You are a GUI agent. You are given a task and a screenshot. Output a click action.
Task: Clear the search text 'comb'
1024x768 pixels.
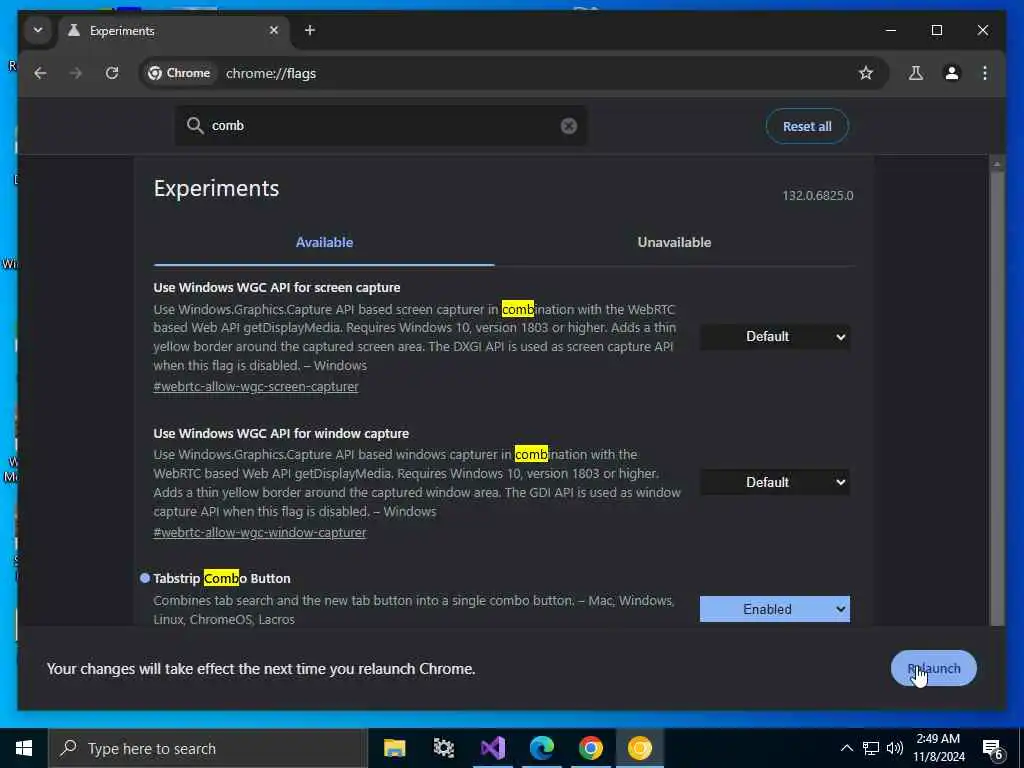point(569,125)
